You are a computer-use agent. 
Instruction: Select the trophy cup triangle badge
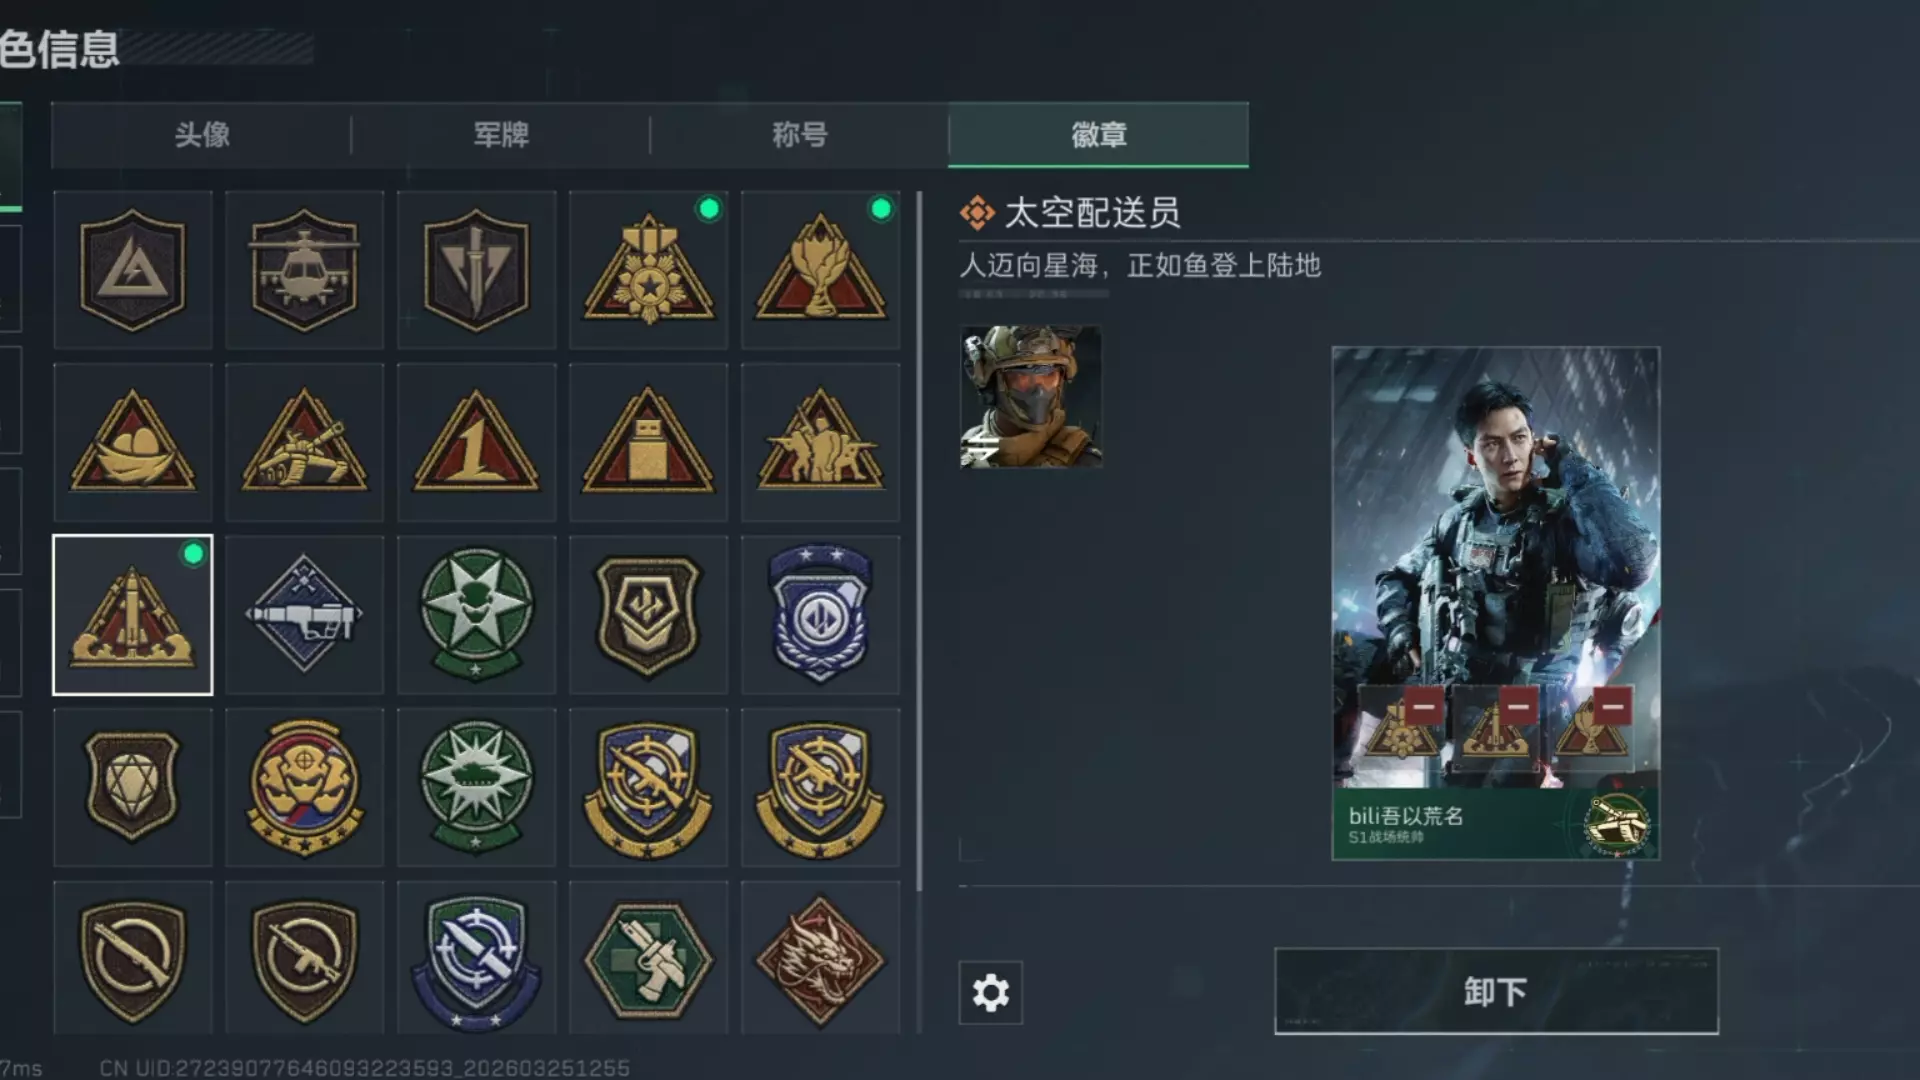pyautogui.click(x=820, y=270)
